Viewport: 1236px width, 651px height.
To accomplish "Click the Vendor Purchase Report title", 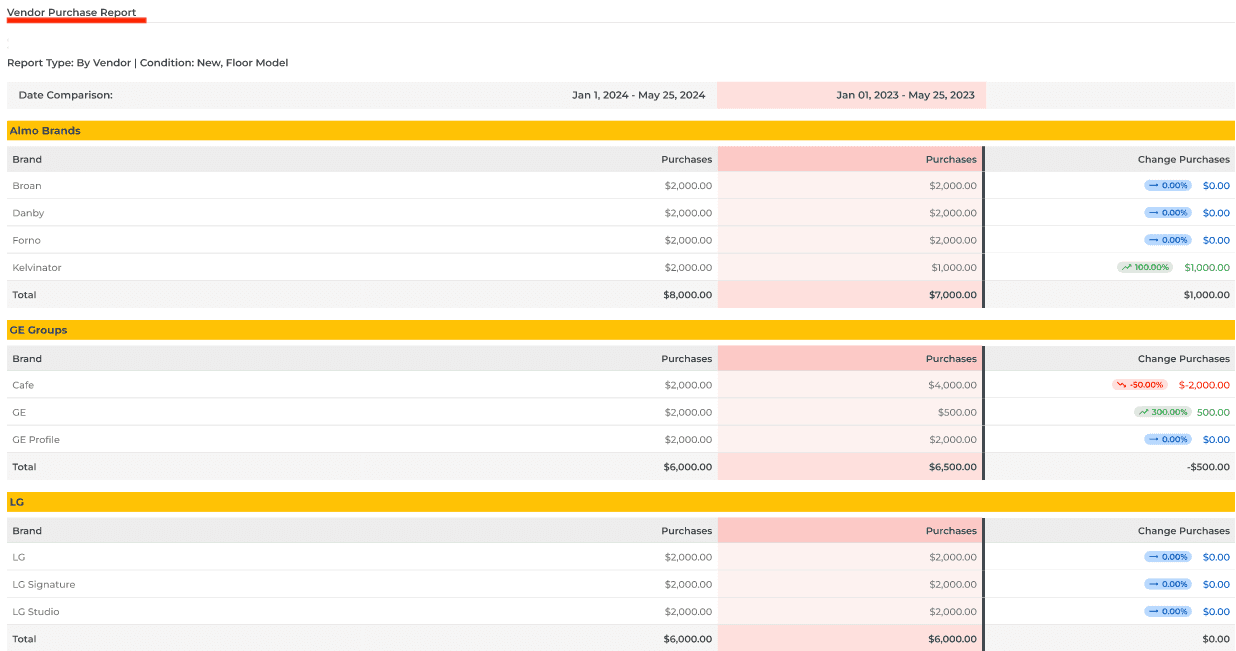I will point(72,12).
